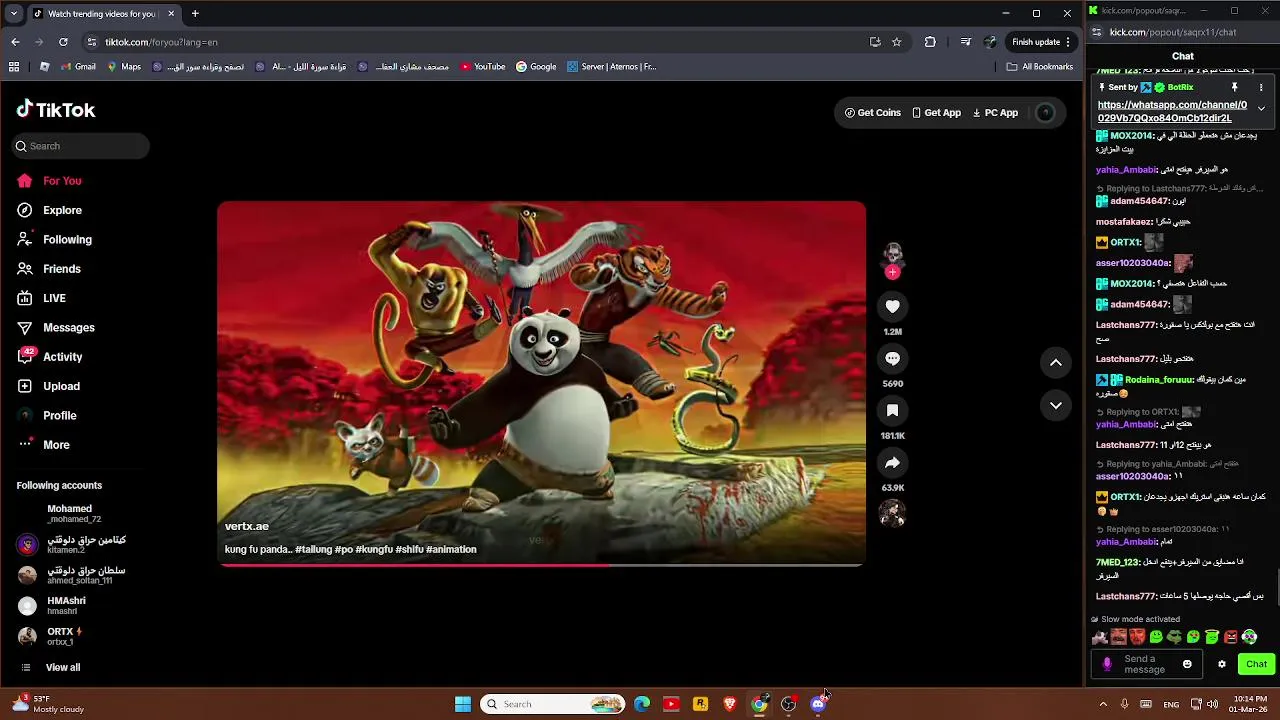Open ORTX following account
This screenshot has height=720, width=1280.
coord(64,636)
